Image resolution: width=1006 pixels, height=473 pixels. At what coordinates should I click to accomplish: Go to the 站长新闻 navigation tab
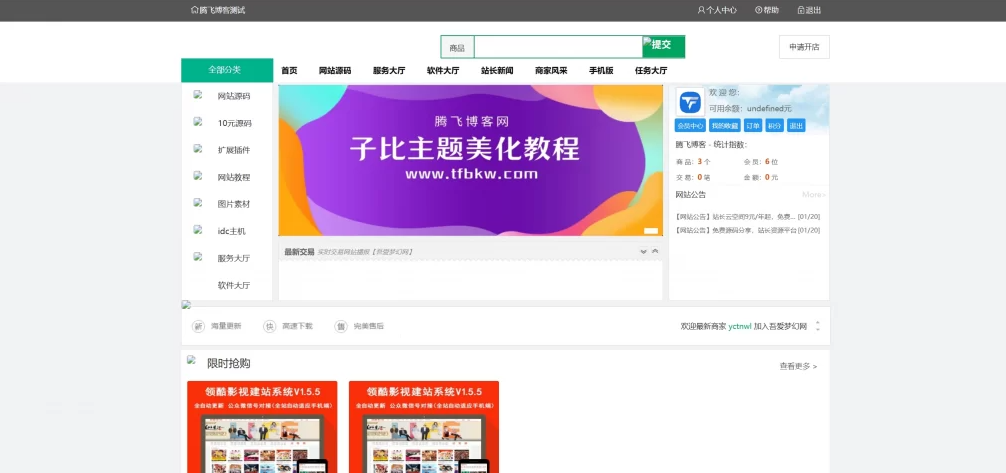point(497,70)
